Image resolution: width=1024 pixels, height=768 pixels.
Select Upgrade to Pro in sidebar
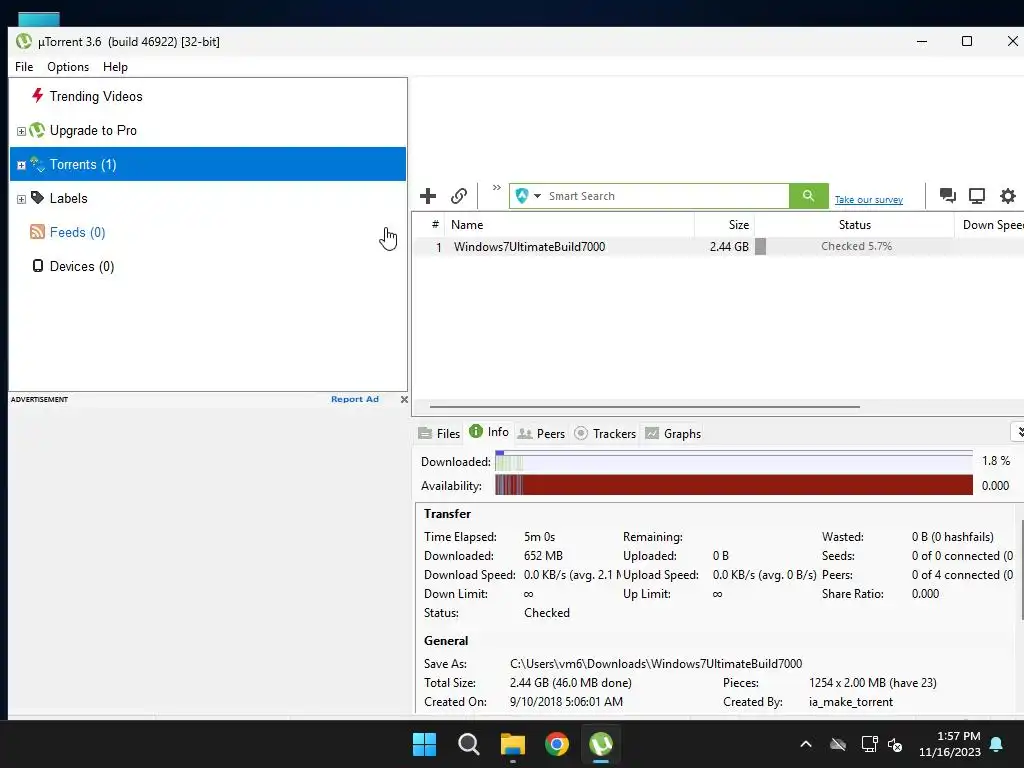[93, 131]
